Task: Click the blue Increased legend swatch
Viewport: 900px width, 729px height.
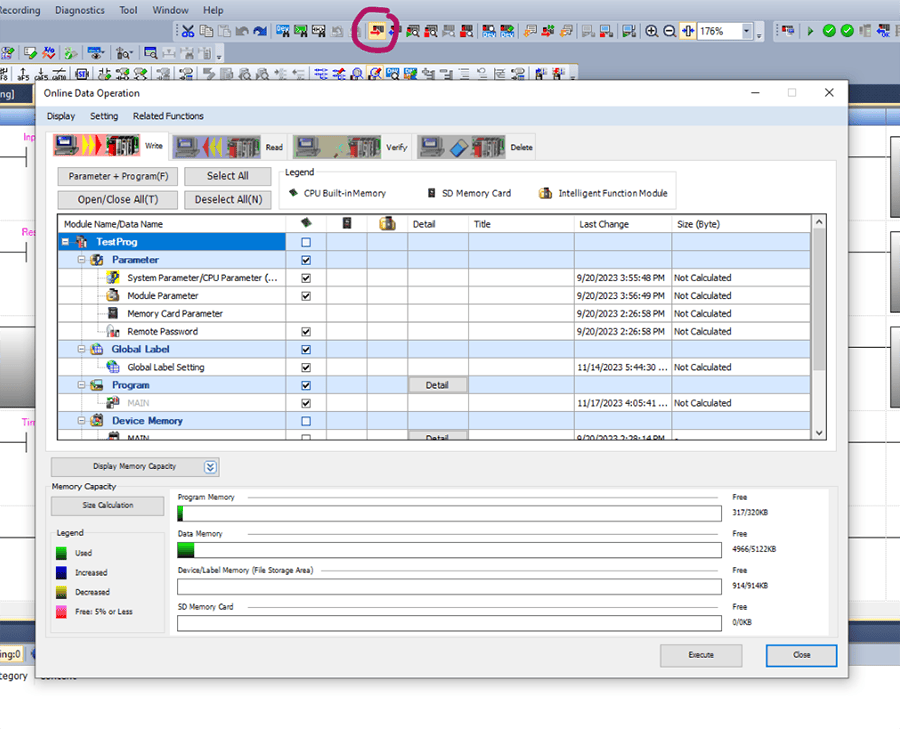Action: click(61, 573)
